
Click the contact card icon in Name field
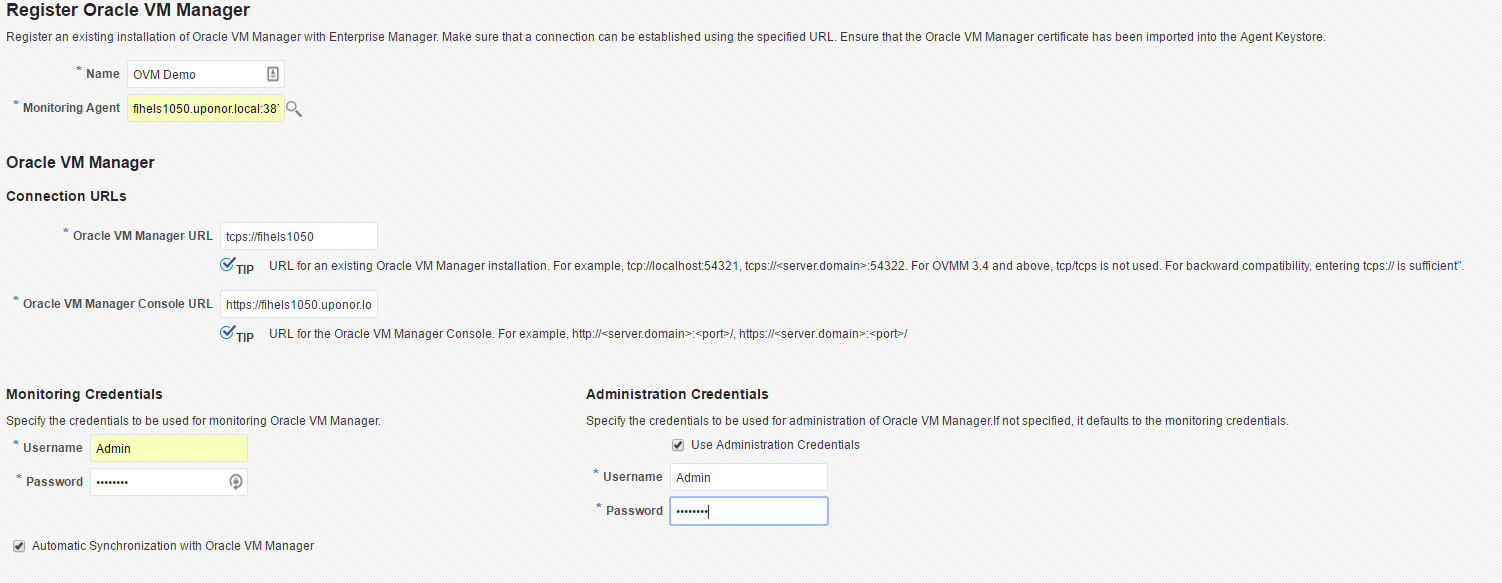273,74
